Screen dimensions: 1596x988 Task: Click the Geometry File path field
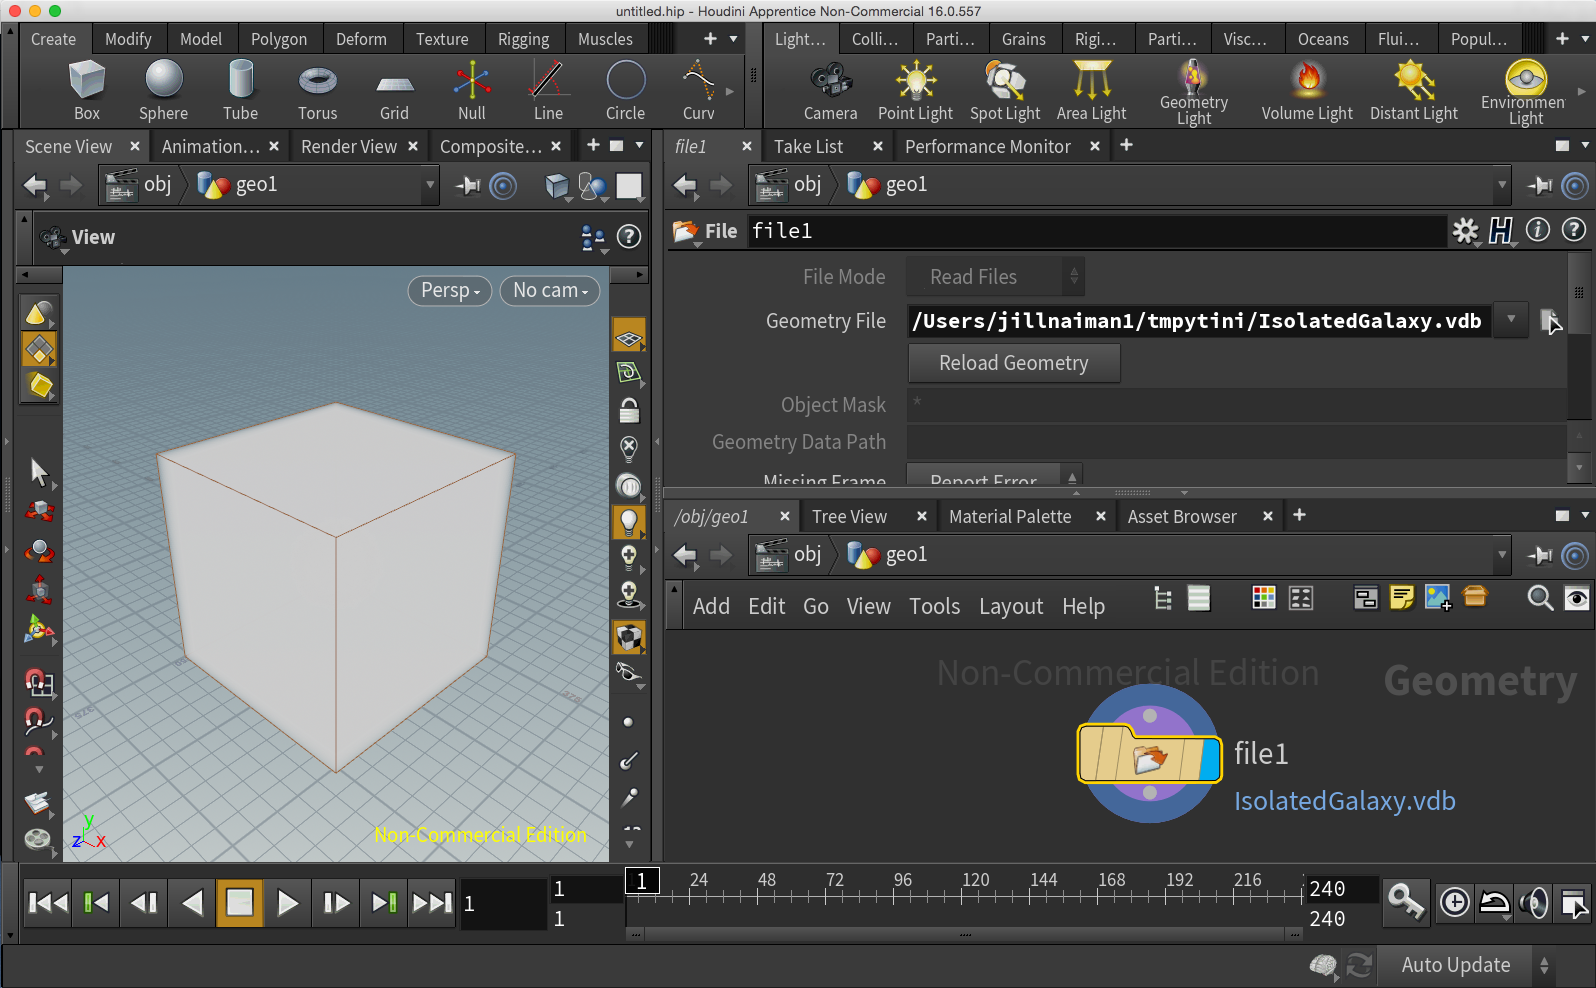pyautogui.click(x=1198, y=321)
